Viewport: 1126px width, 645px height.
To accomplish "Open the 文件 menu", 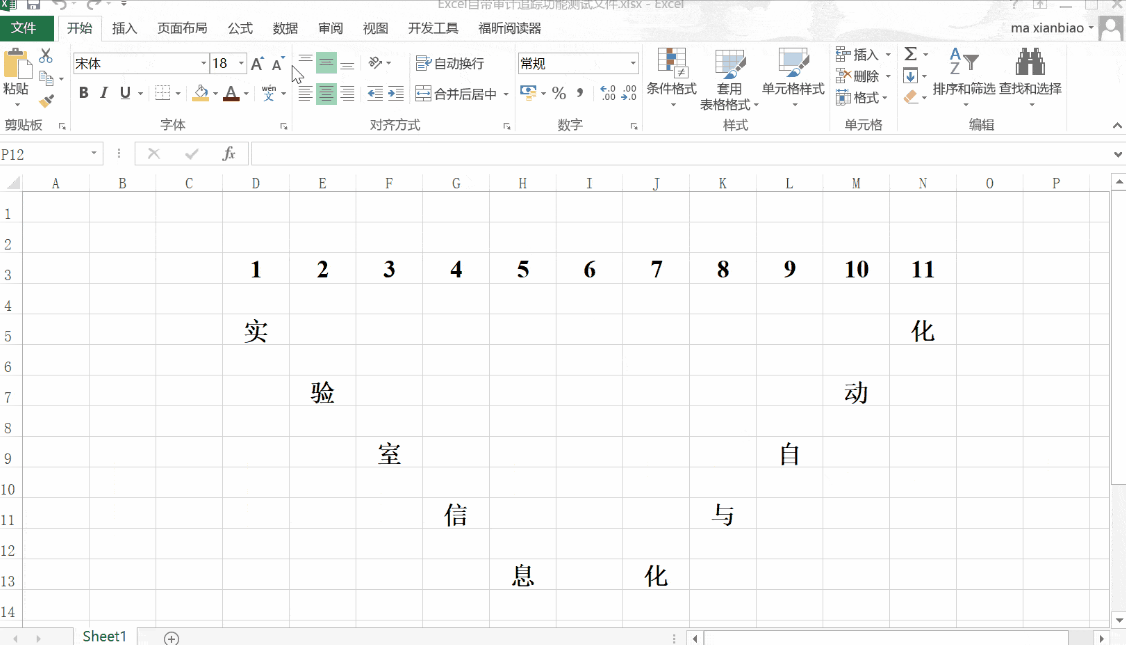I will click(27, 28).
